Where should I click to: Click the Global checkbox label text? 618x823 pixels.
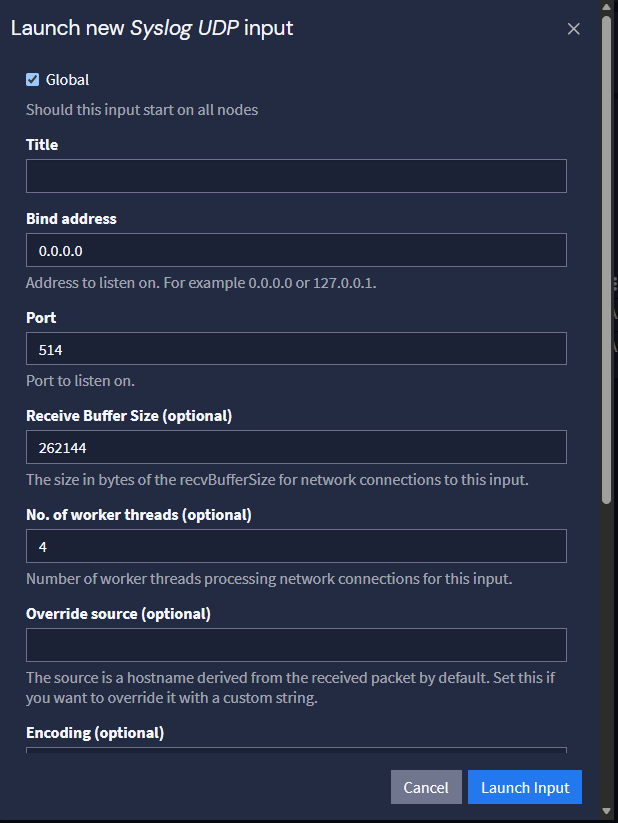(67, 80)
